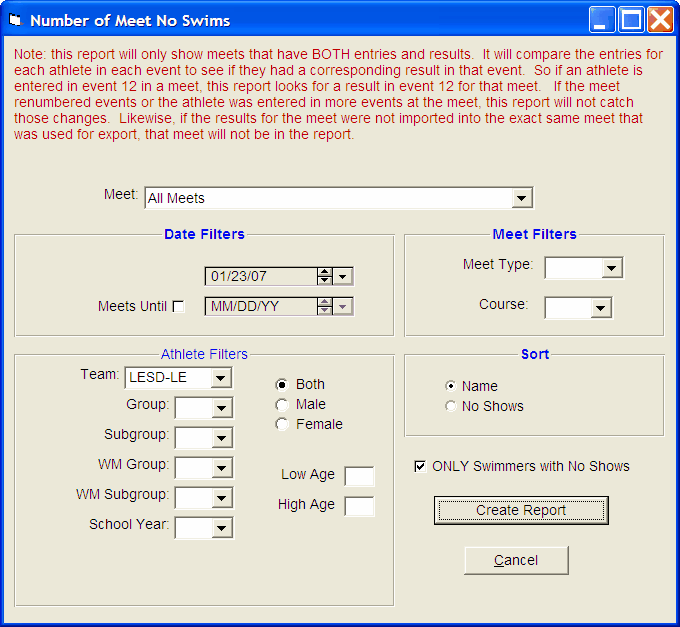Select the Female radio button
Image resolution: width=680 pixels, height=627 pixels.
282,425
